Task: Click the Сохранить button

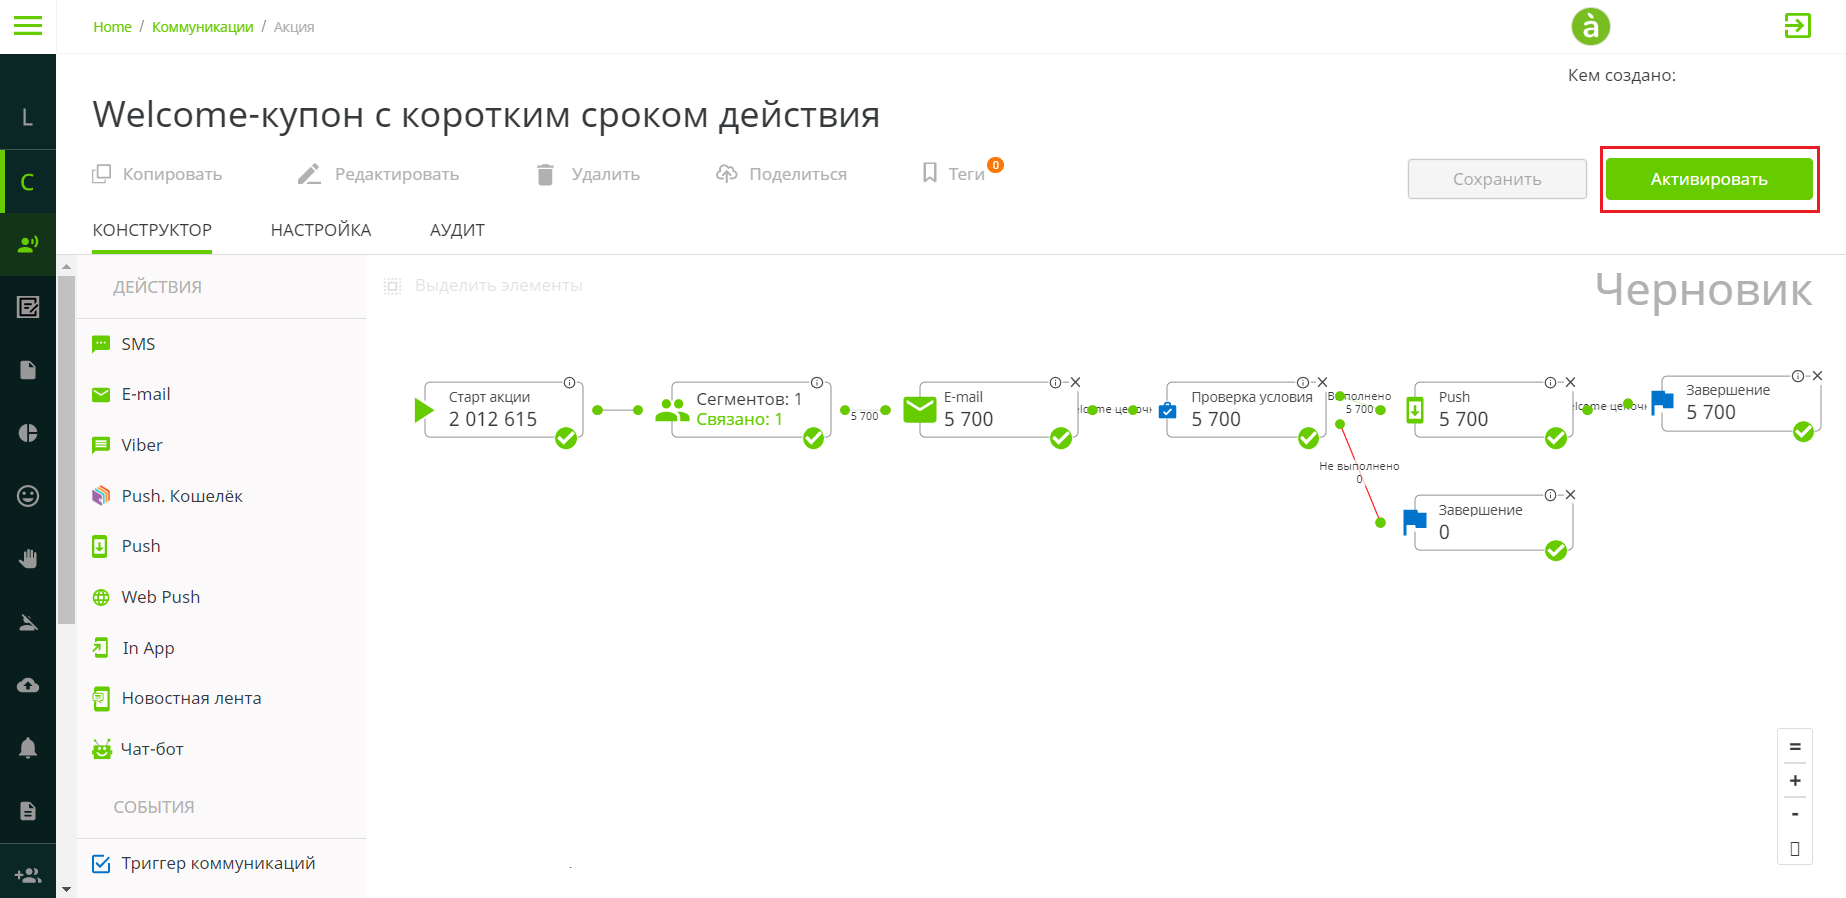Action: 1497,179
